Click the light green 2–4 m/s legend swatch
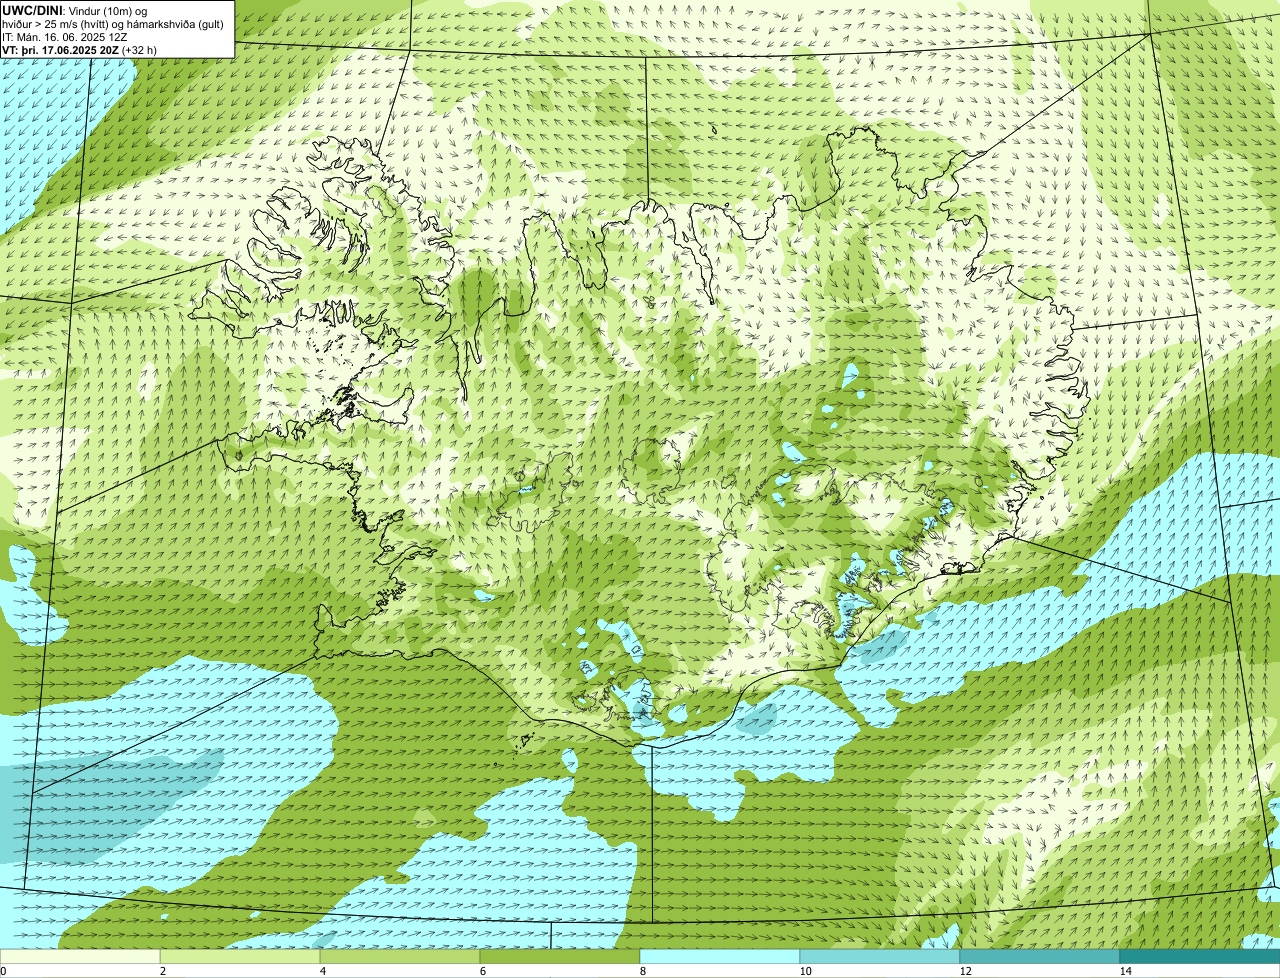Screen dimensions: 1280x978 point(240,957)
